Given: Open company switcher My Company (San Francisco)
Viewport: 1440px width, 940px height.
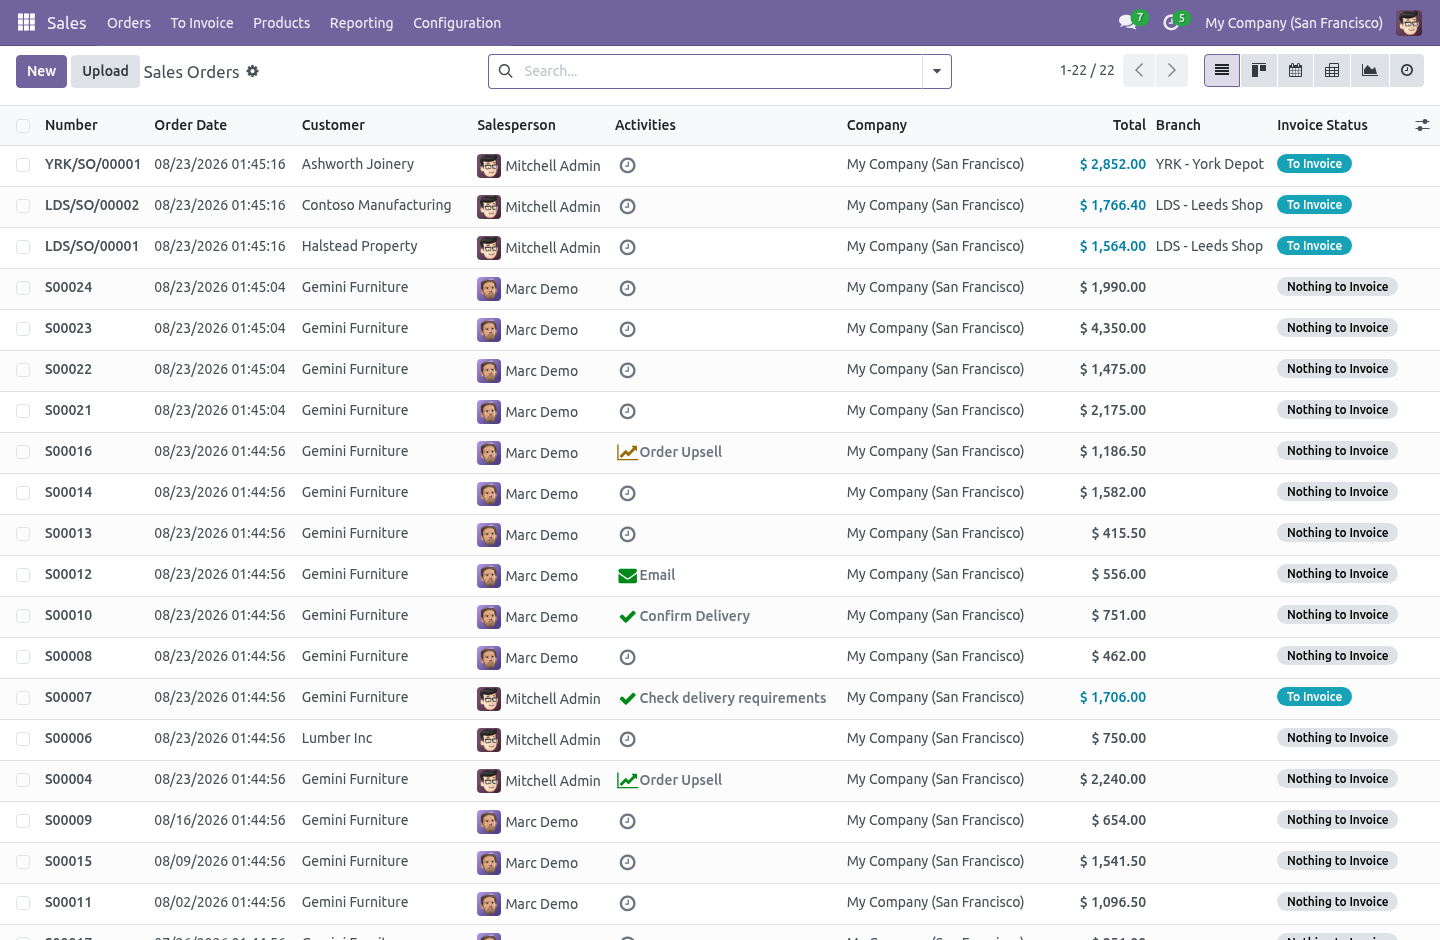Looking at the screenshot, I should point(1294,23).
